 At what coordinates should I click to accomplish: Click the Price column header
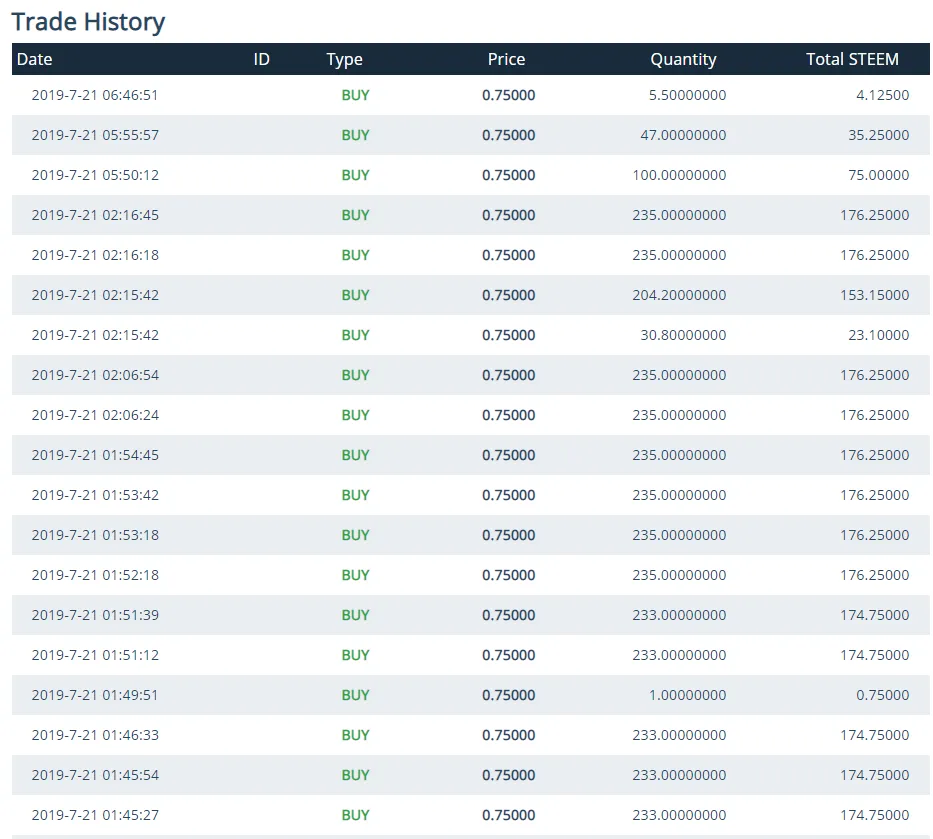[x=506, y=59]
